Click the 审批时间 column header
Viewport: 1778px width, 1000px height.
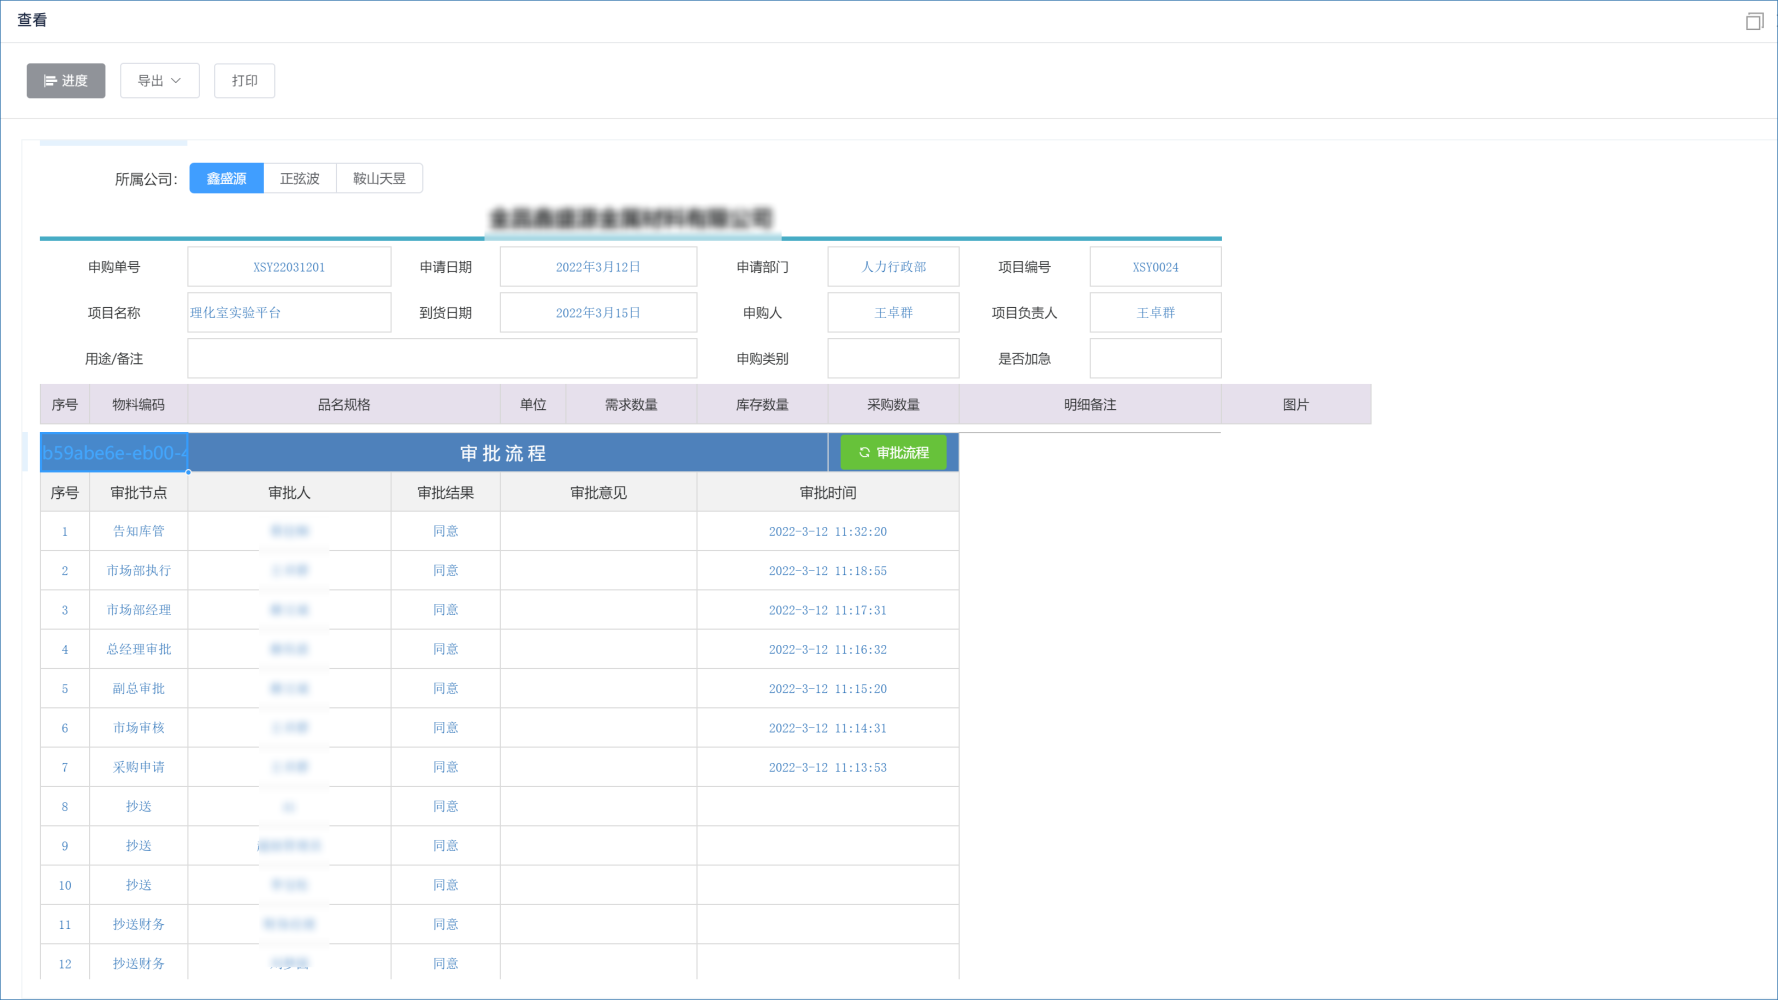tap(828, 493)
